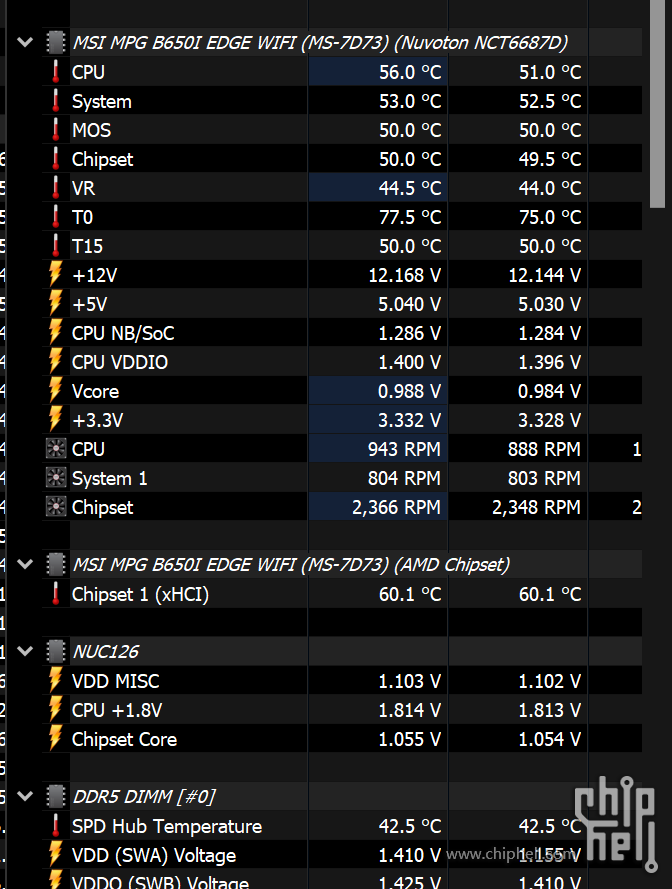Collapse the NUC126 sensor group
Image resolution: width=672 pixels, height=889 pixels.
pyautogui.click(x=25, y=651)
